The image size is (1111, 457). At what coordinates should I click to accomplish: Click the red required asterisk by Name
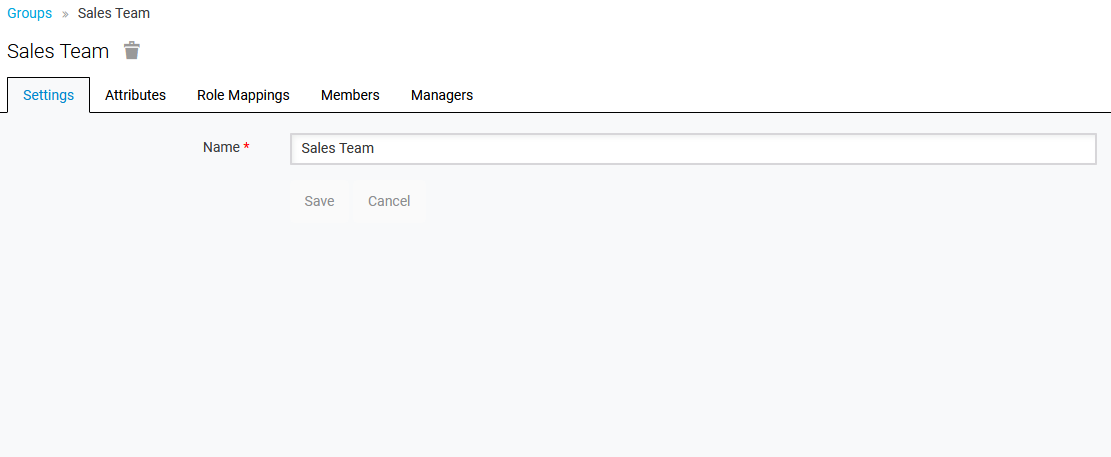tap(247, 147)
